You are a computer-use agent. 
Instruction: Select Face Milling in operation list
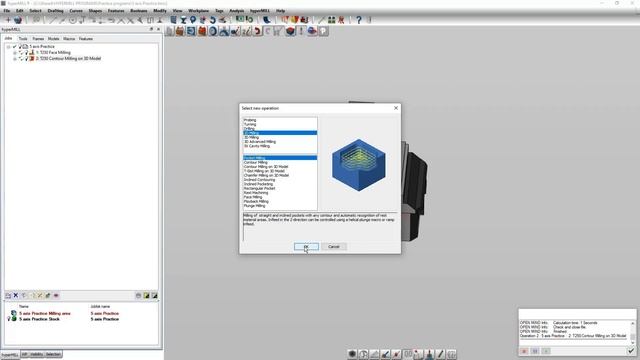point(253,197)
